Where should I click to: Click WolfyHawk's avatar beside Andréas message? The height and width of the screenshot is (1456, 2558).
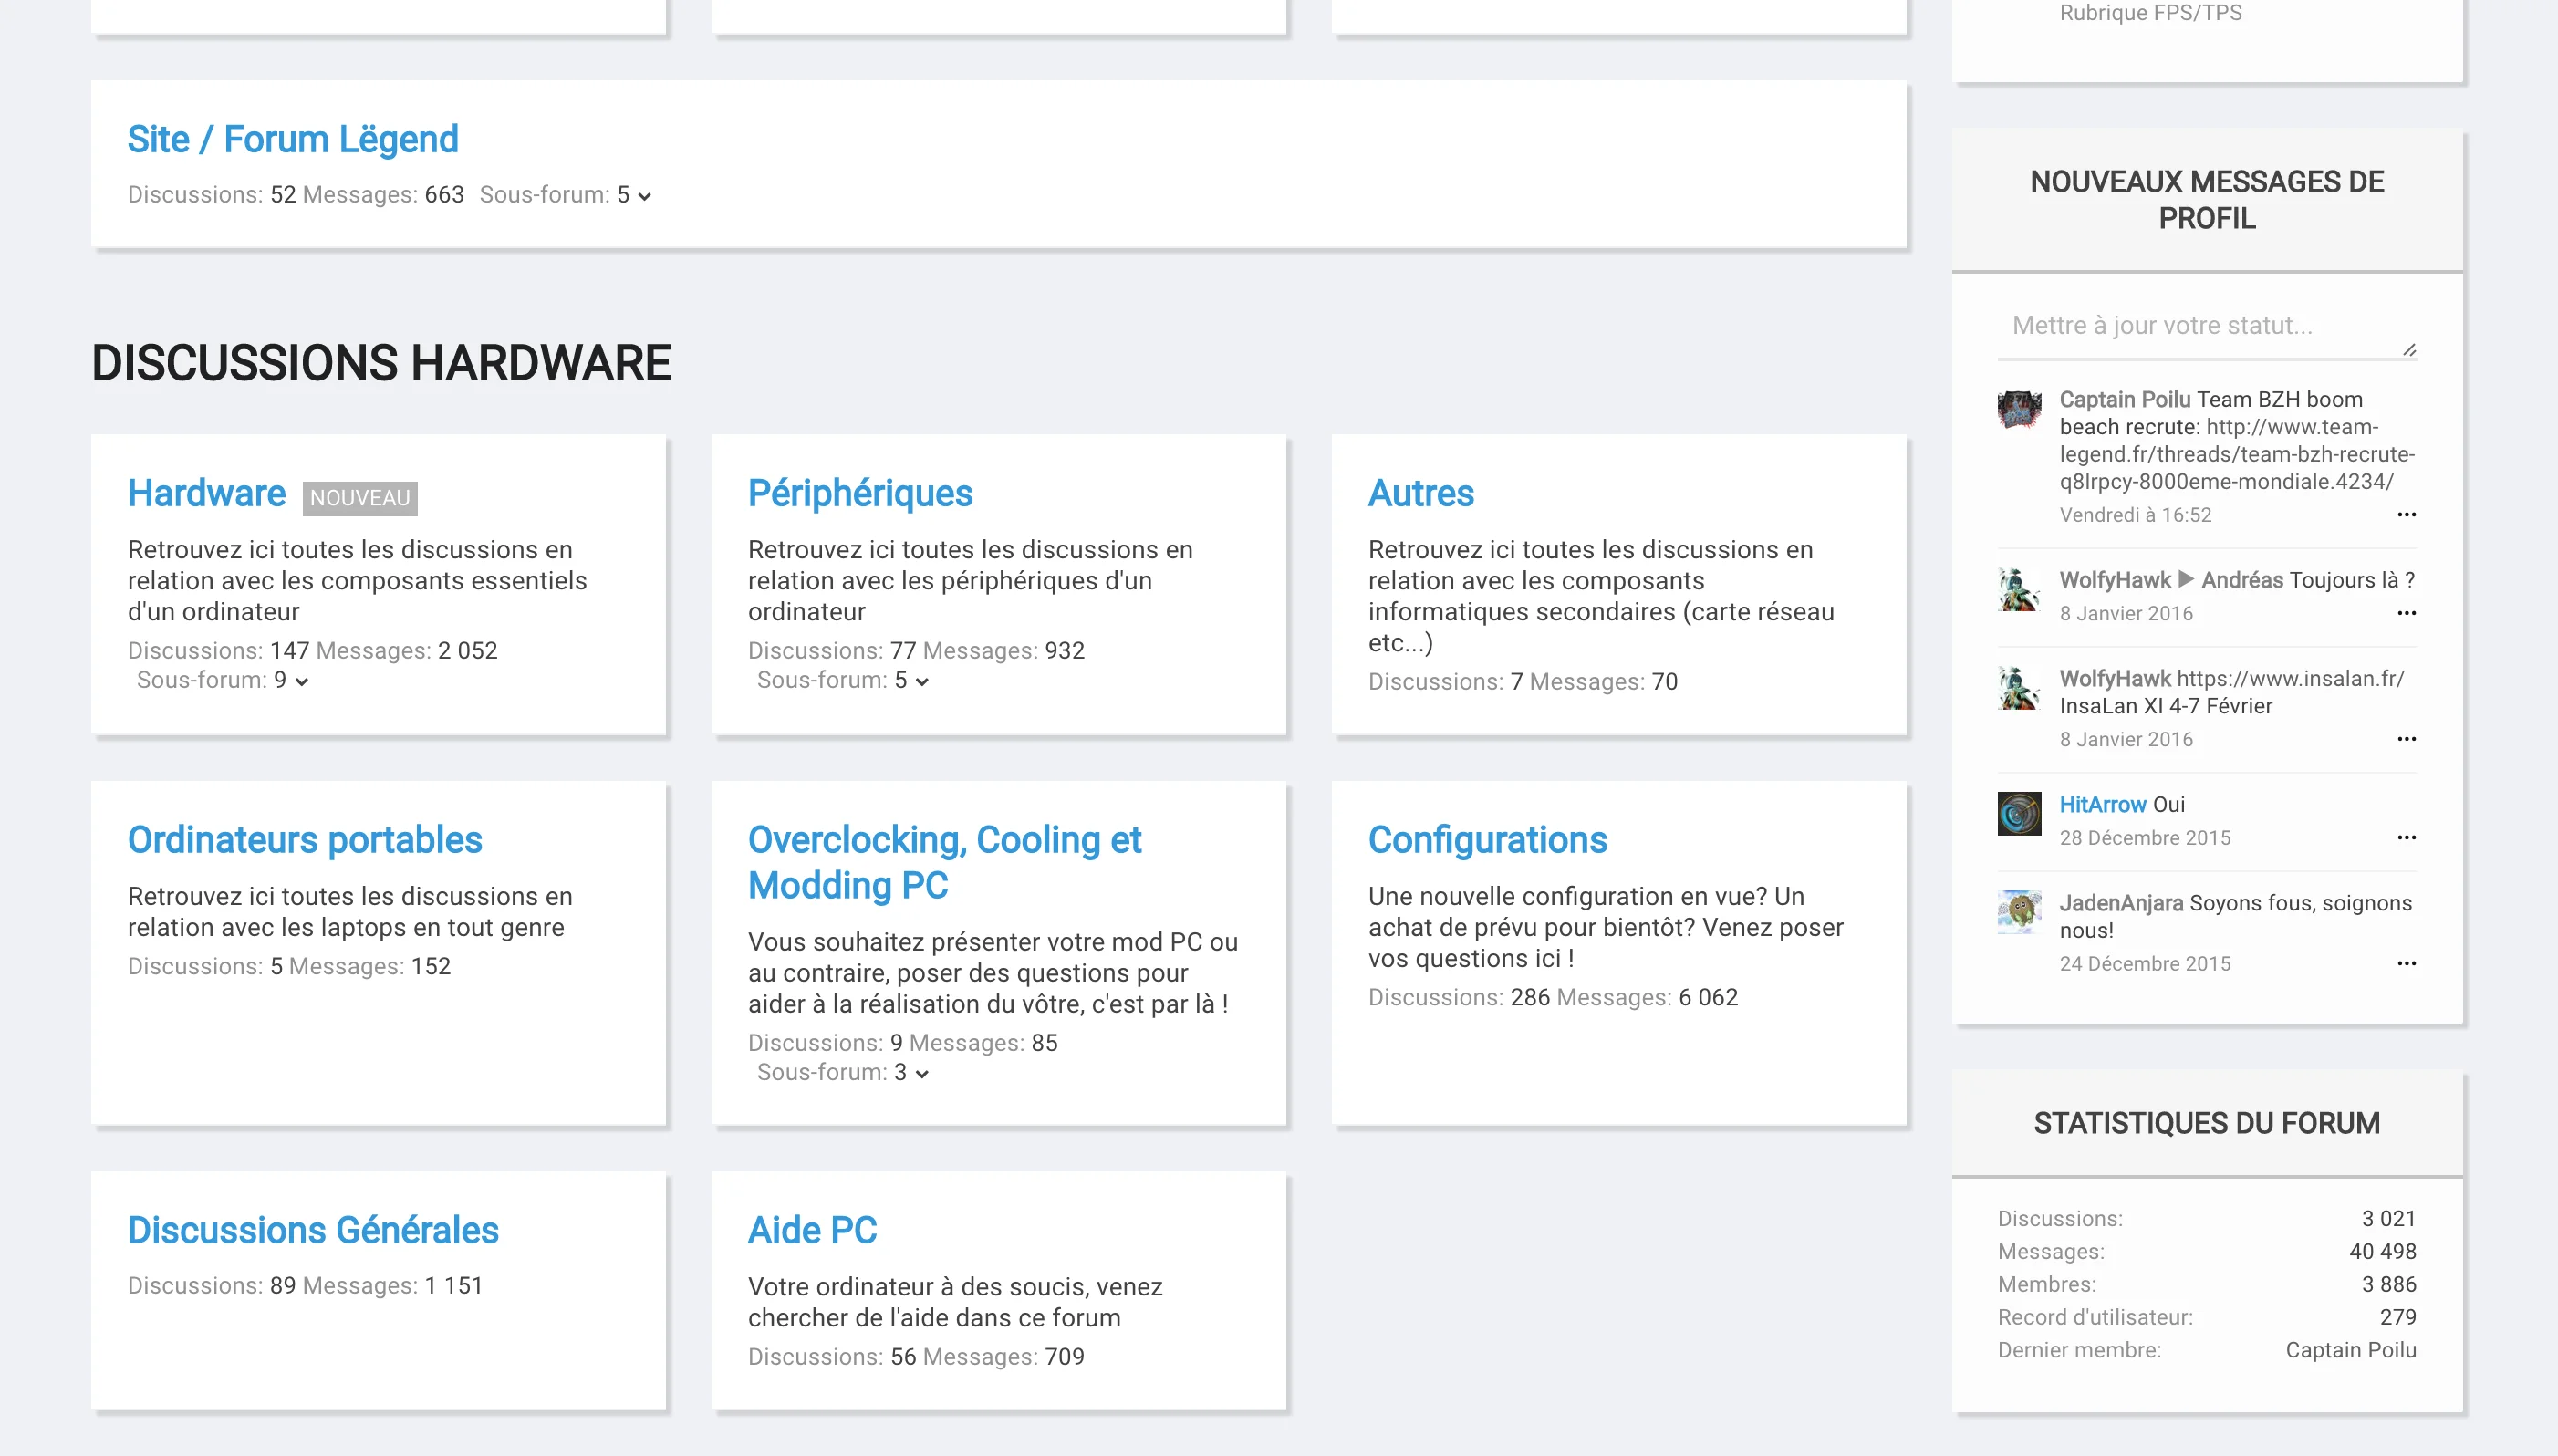tap(2018, 590)
